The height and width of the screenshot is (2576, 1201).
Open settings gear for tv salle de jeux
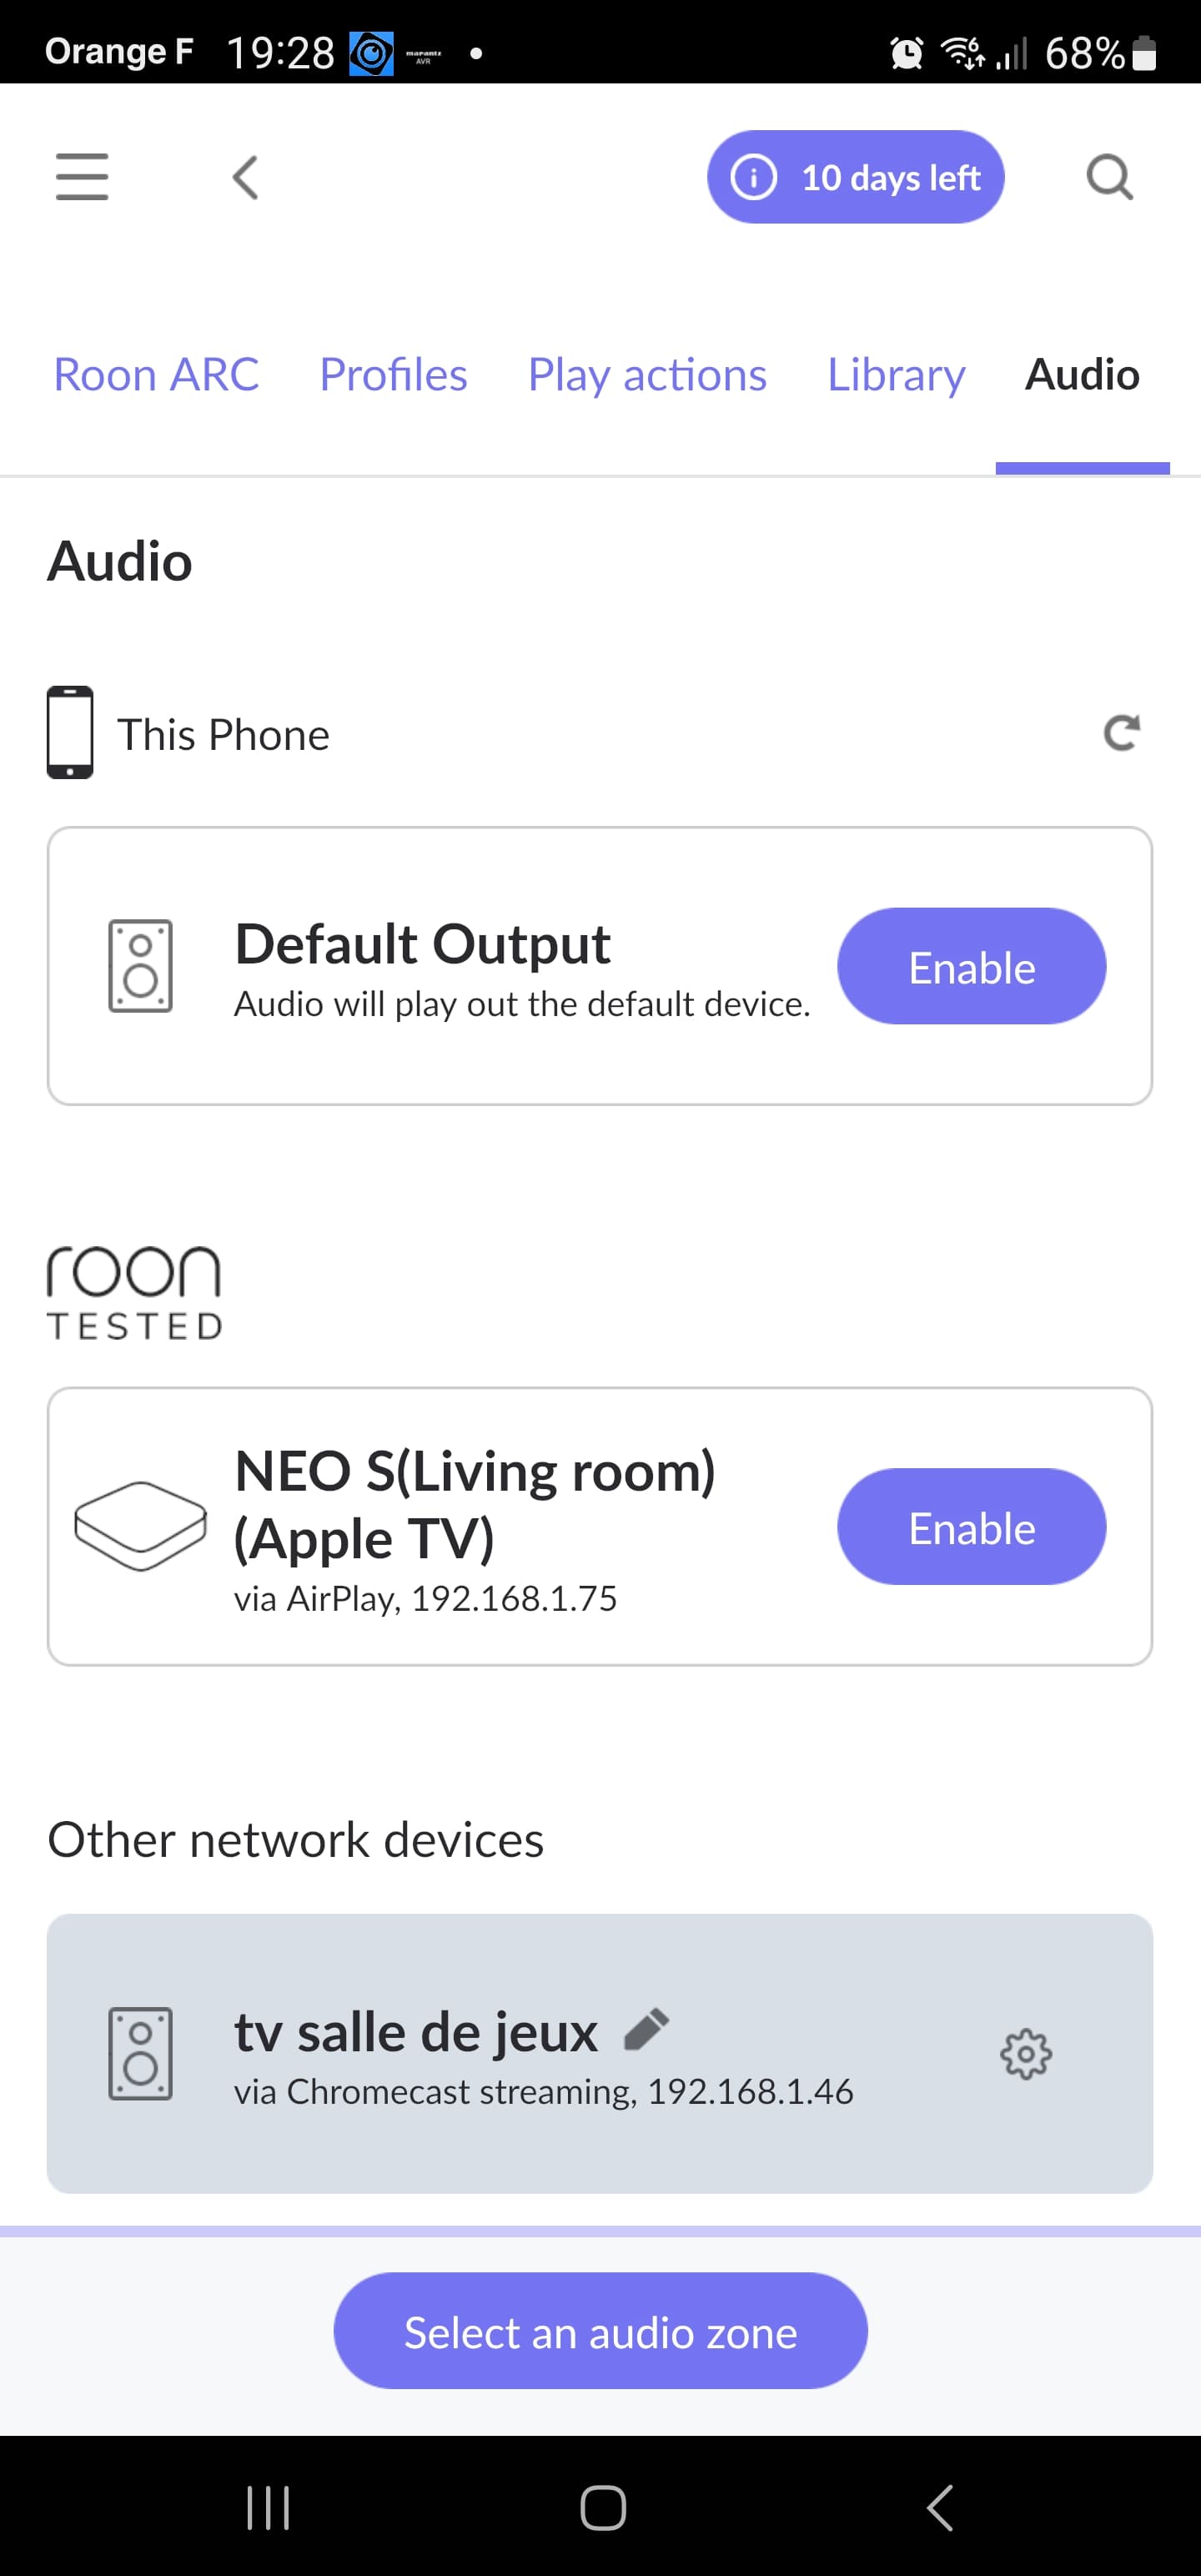pyautogui.click(x=1026, y=2054)
